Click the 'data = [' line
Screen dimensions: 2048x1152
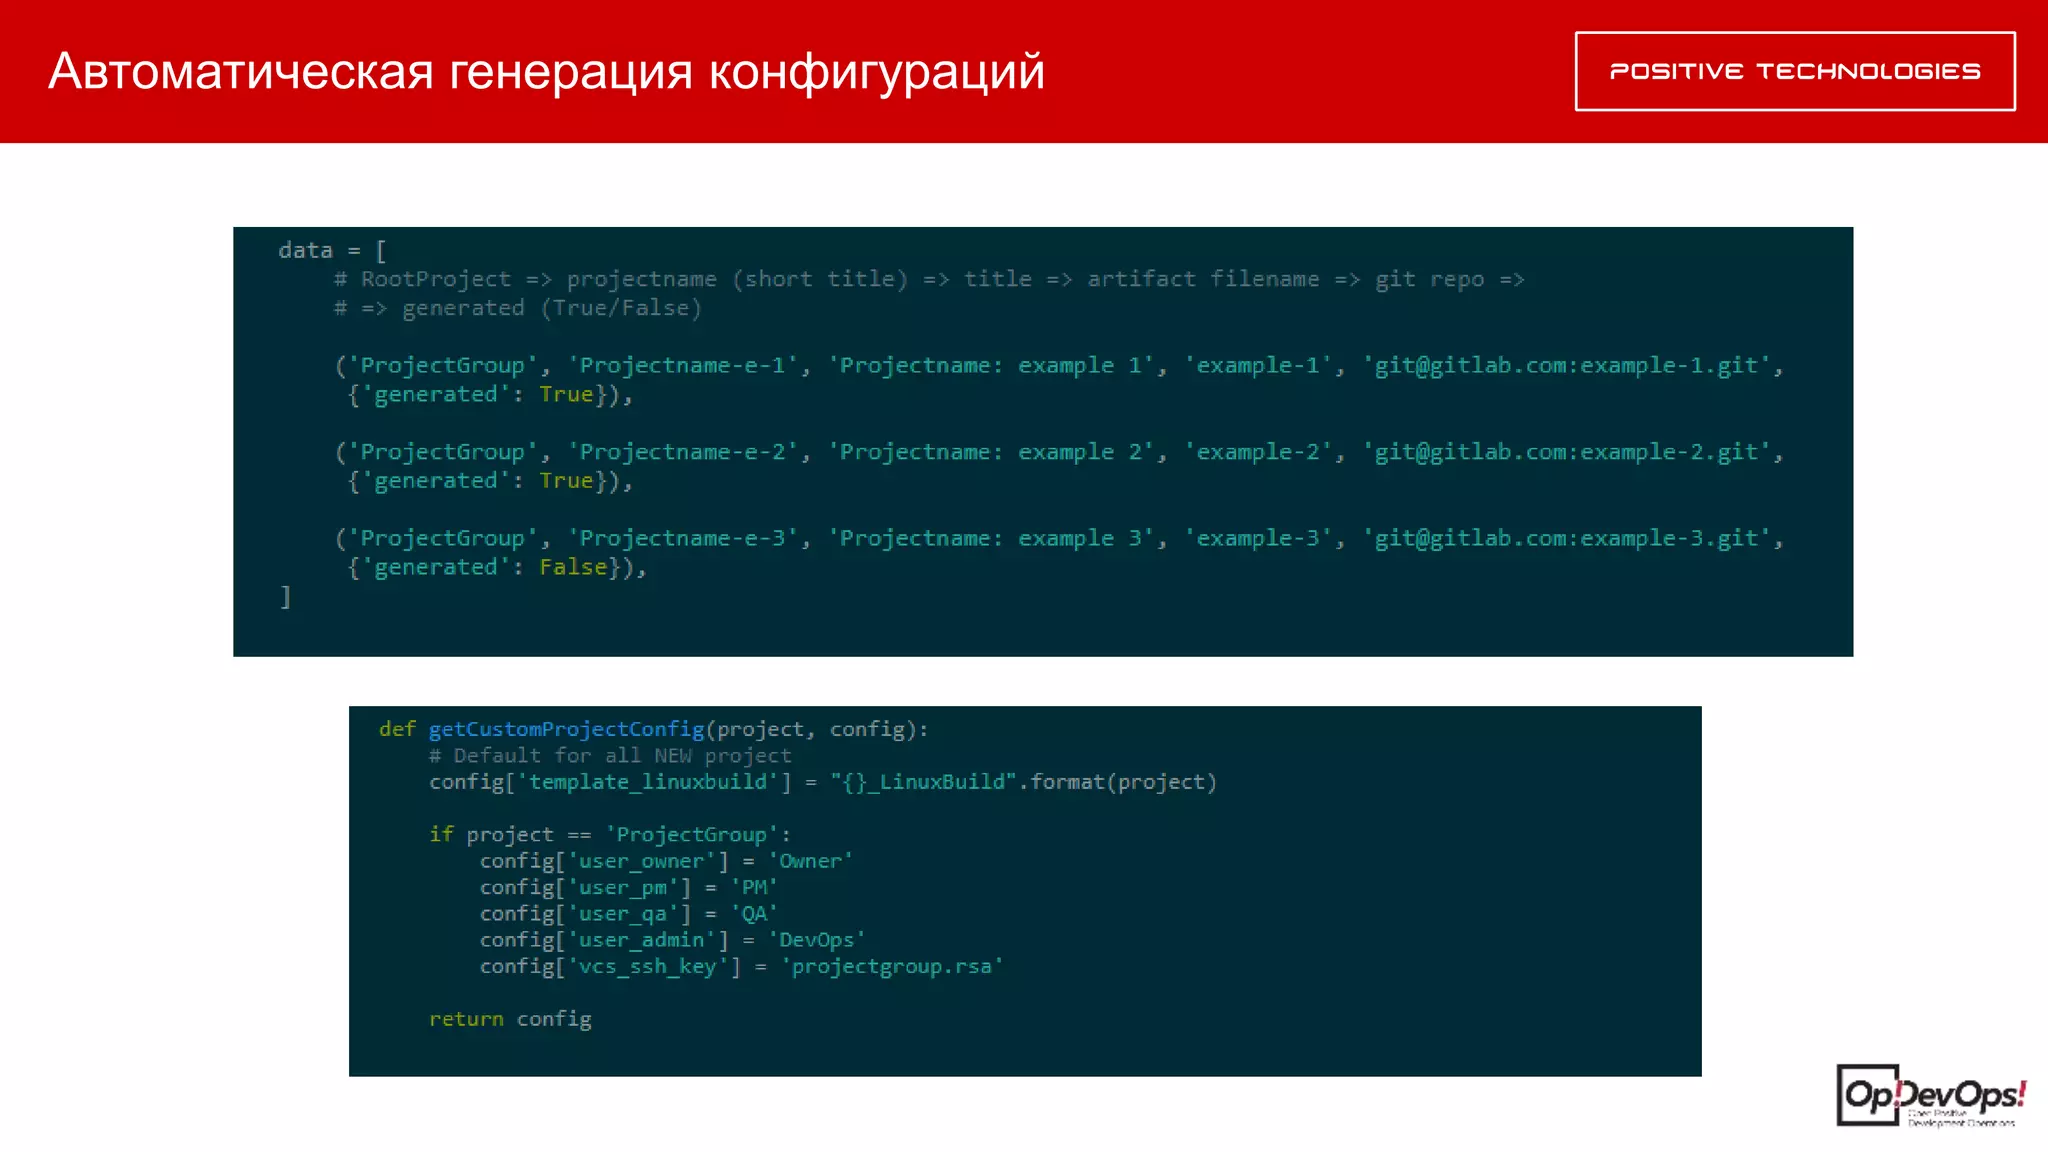pyautogui.click(x=332, y=250)
